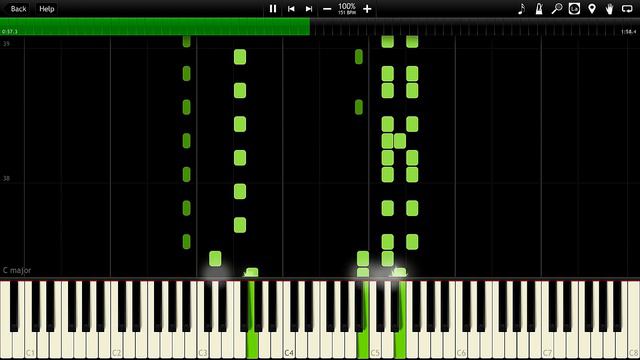Seek within the green played portion of progress bar
This screenshot has width=640, height=360.
(x=155, y=27)
